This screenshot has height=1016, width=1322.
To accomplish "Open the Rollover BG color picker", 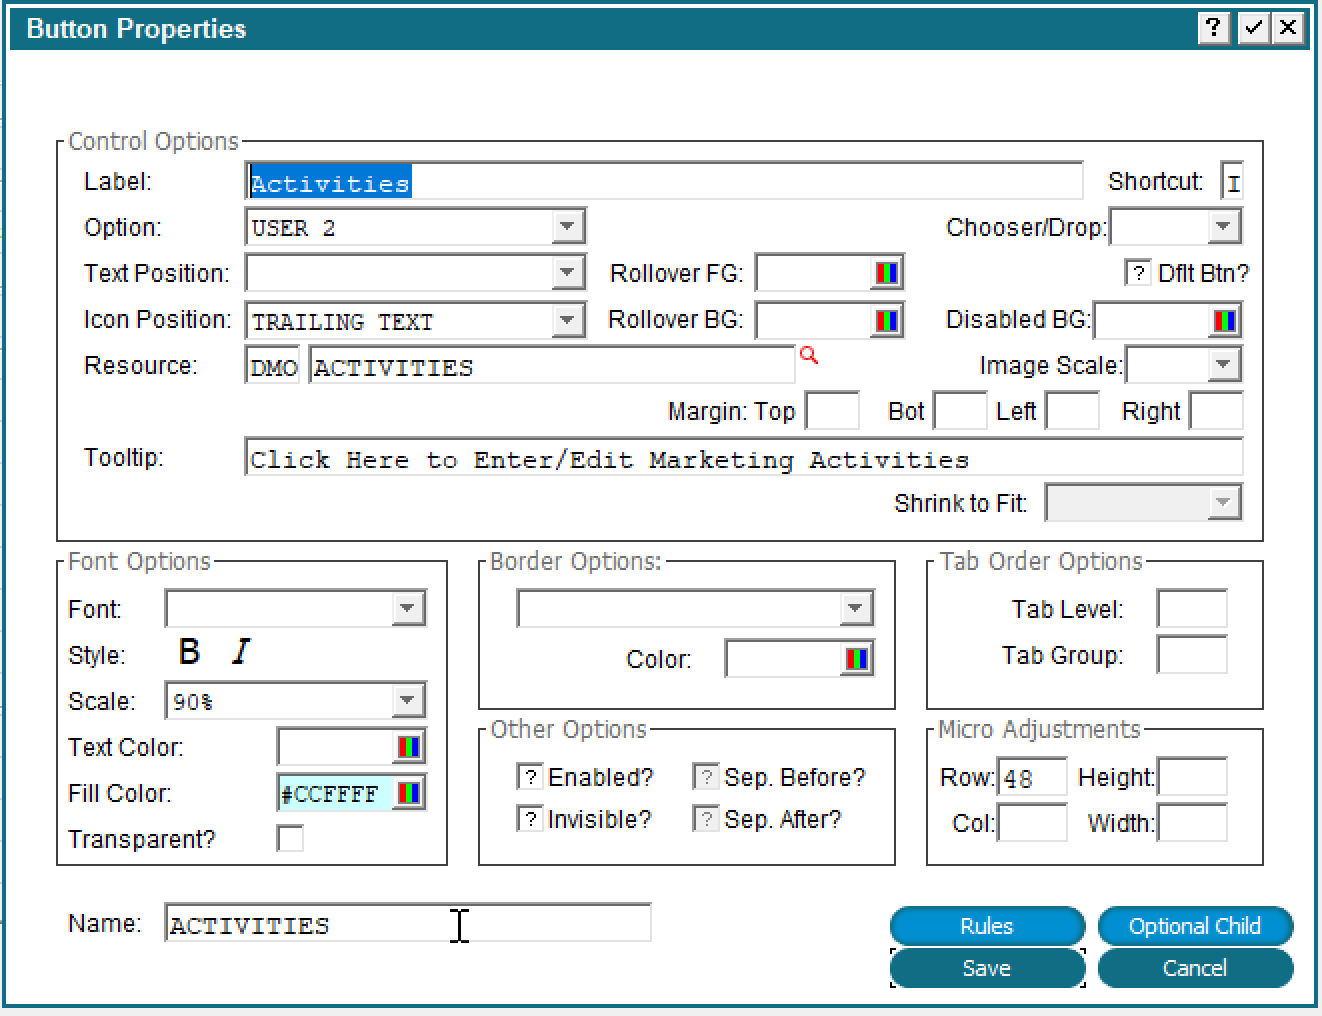I will 886,321.
